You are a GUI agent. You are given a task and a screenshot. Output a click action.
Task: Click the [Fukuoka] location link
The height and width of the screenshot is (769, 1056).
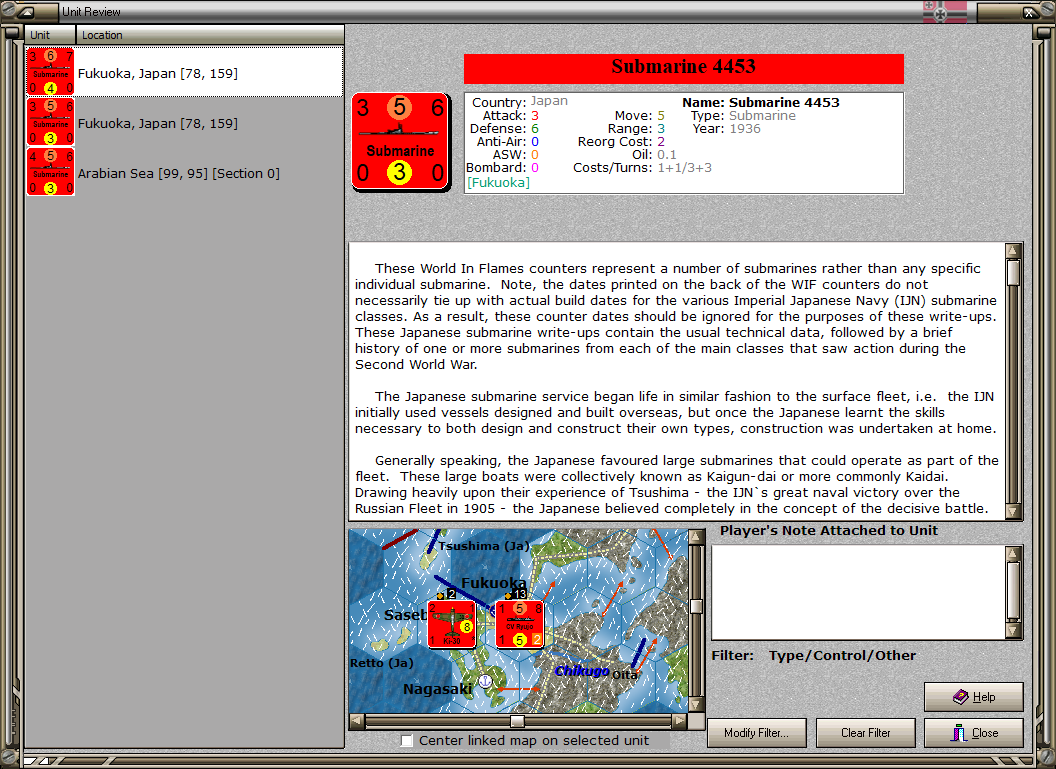[498, 182]
